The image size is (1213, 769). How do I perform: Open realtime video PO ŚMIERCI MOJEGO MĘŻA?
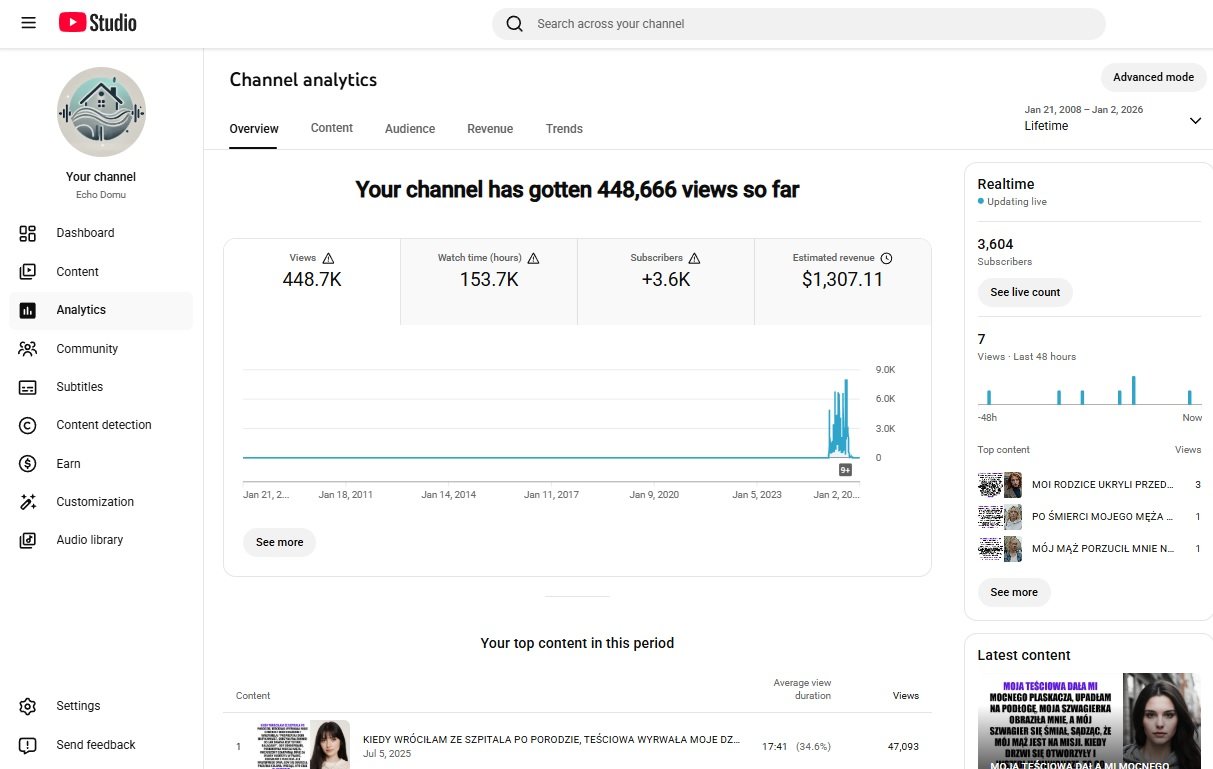[1105, 517]
